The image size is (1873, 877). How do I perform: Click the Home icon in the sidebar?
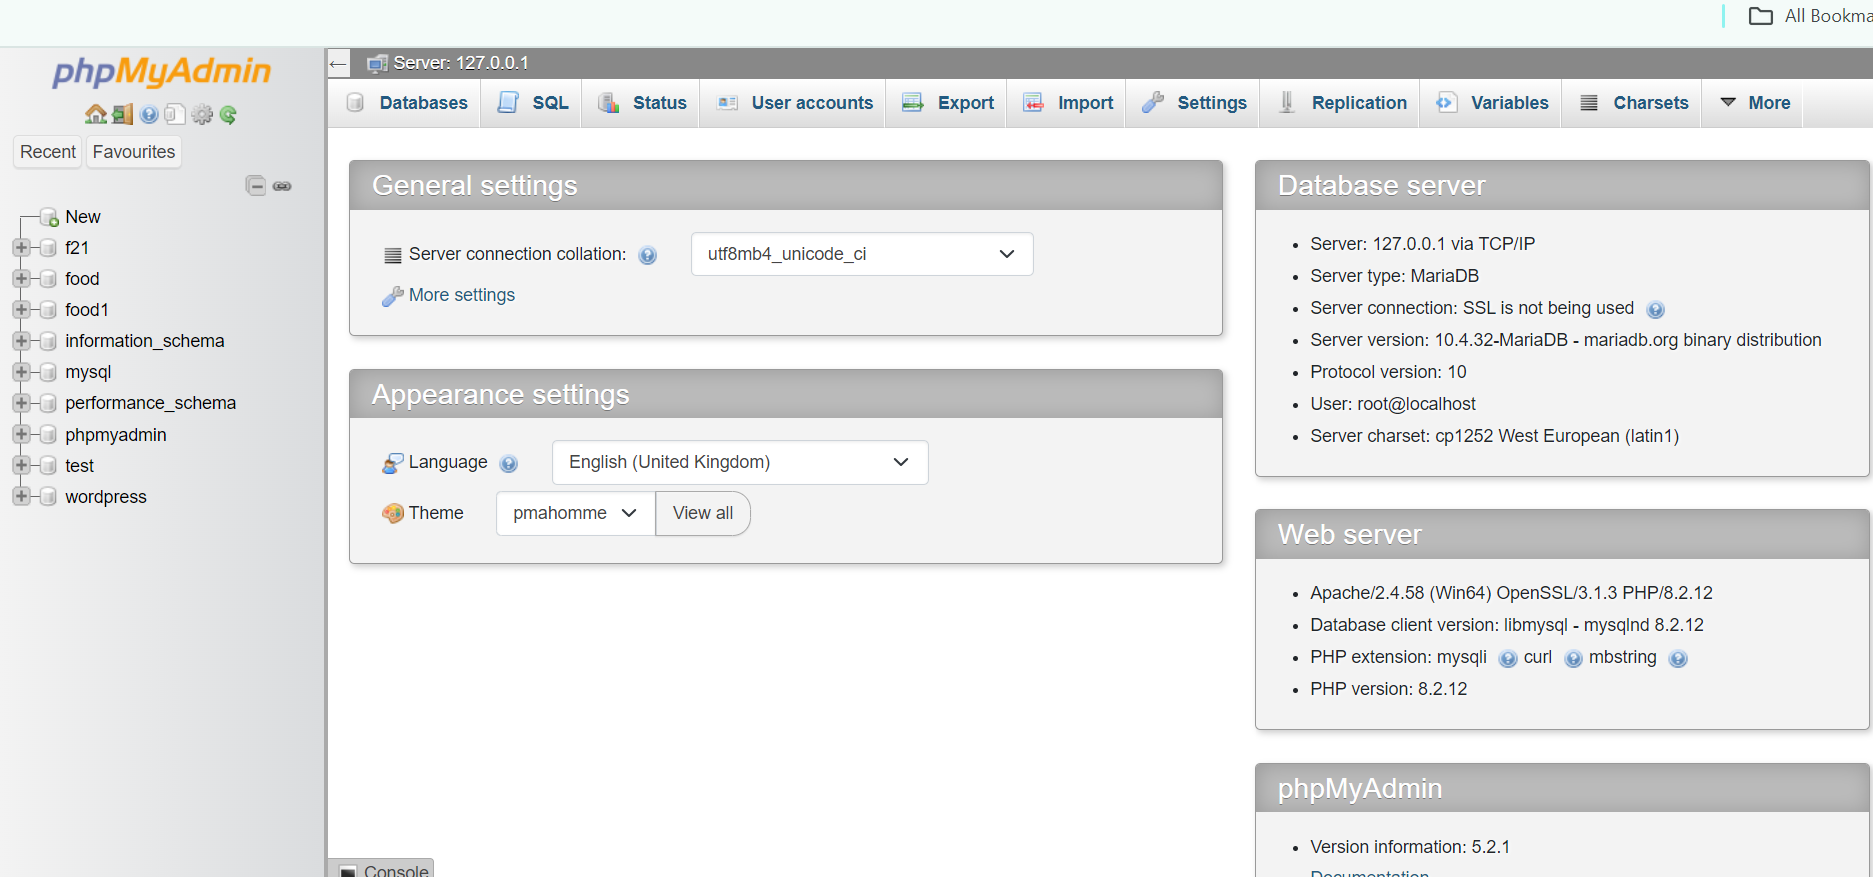(96, 114)
